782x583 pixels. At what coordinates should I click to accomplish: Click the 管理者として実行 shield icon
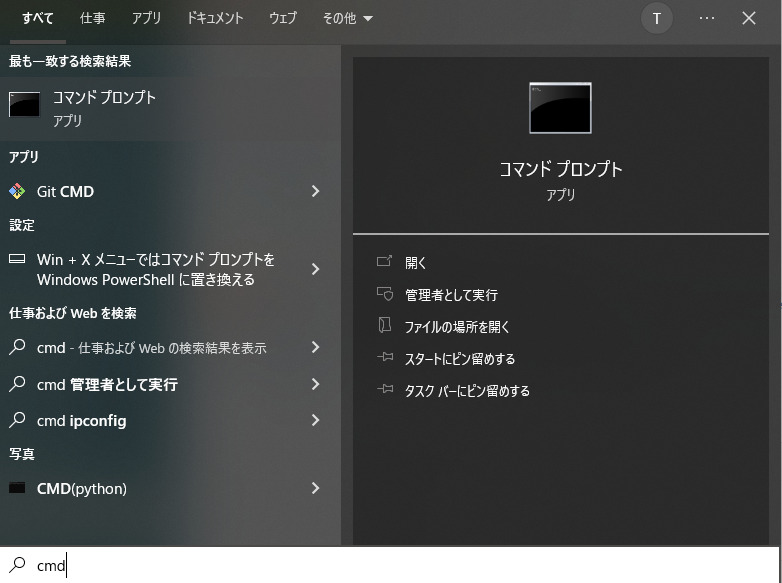[x=385, y=294]
